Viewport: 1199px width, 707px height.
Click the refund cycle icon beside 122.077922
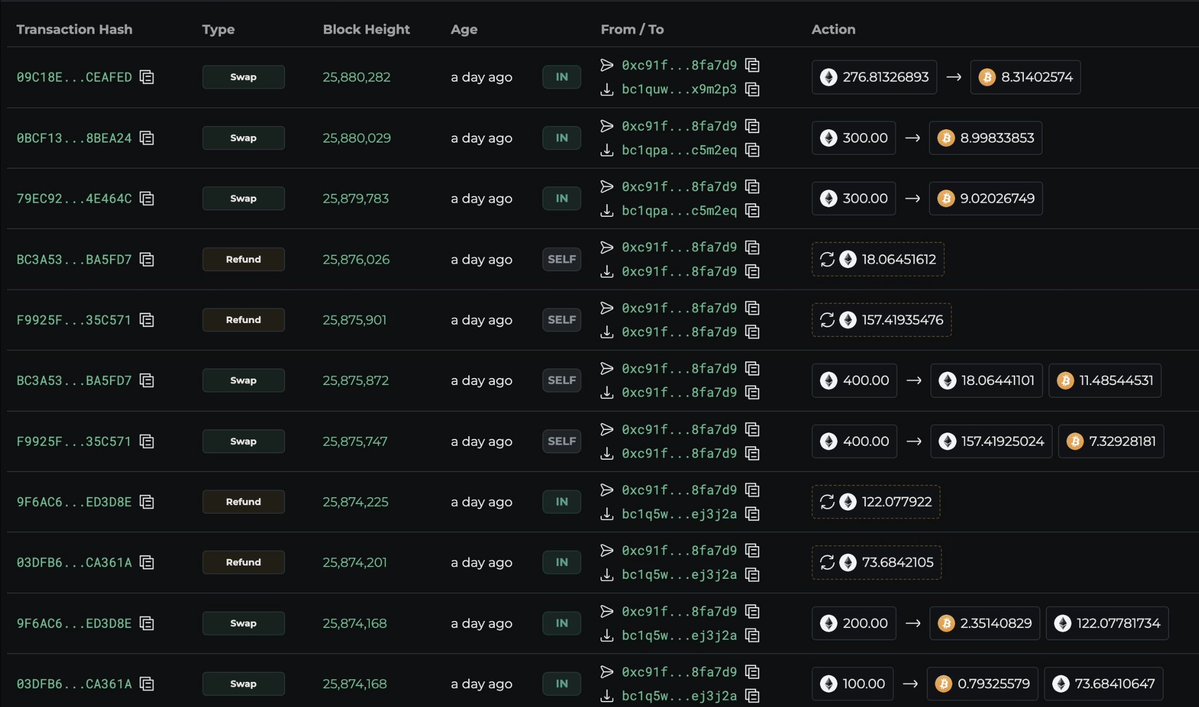click(827, 502)
